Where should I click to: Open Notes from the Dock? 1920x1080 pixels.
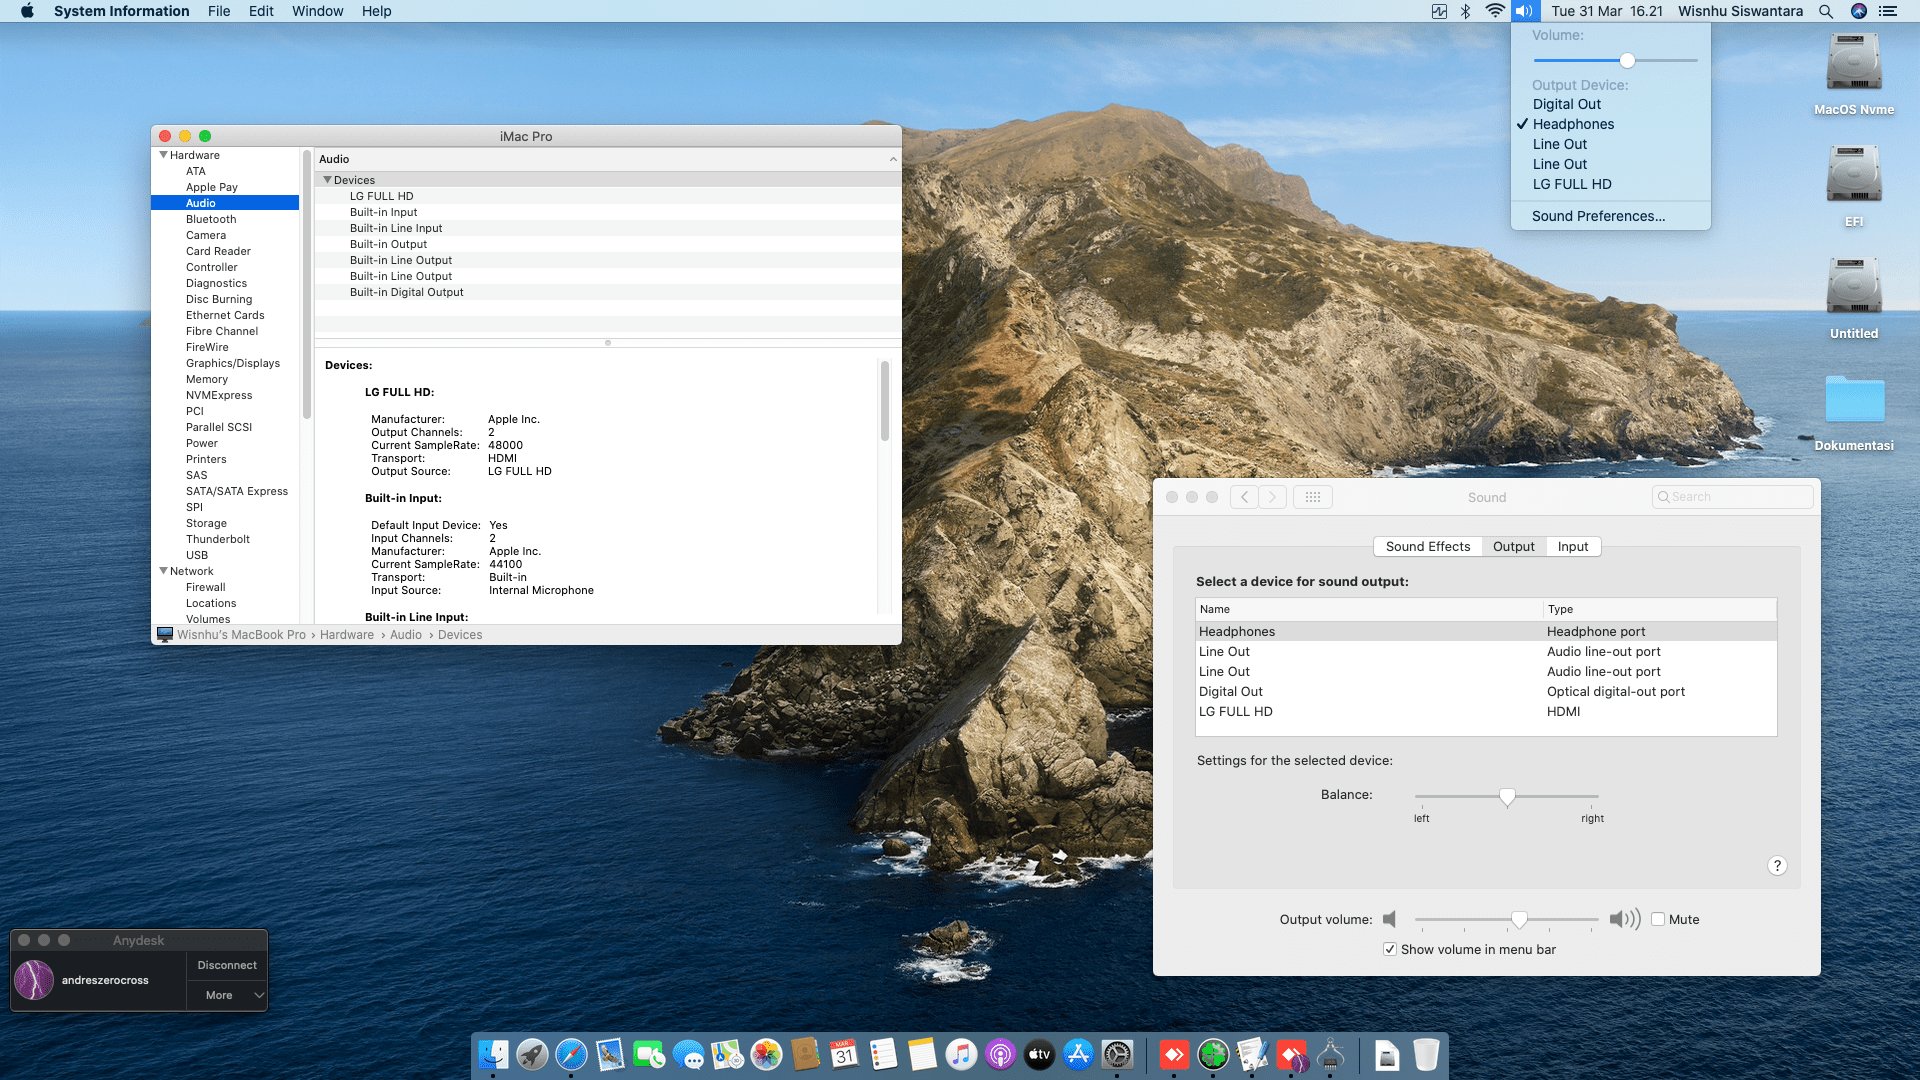(x=922, y=1054)
